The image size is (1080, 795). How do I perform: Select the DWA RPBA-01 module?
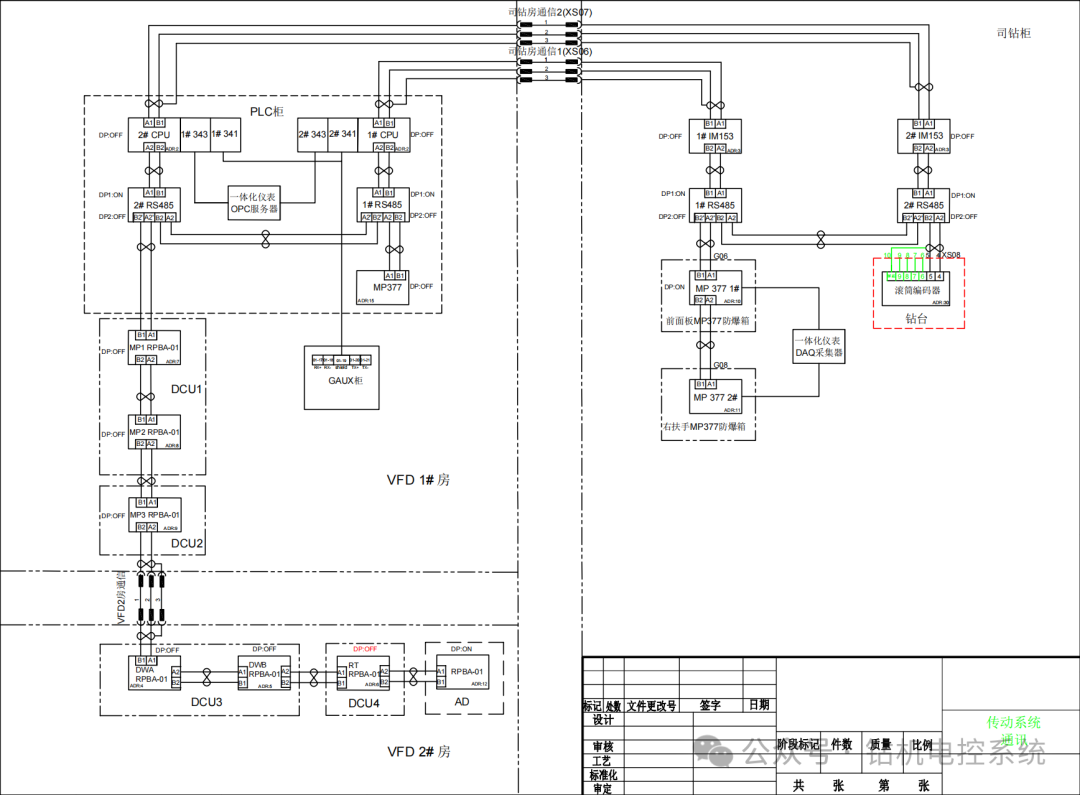[155, 674]
